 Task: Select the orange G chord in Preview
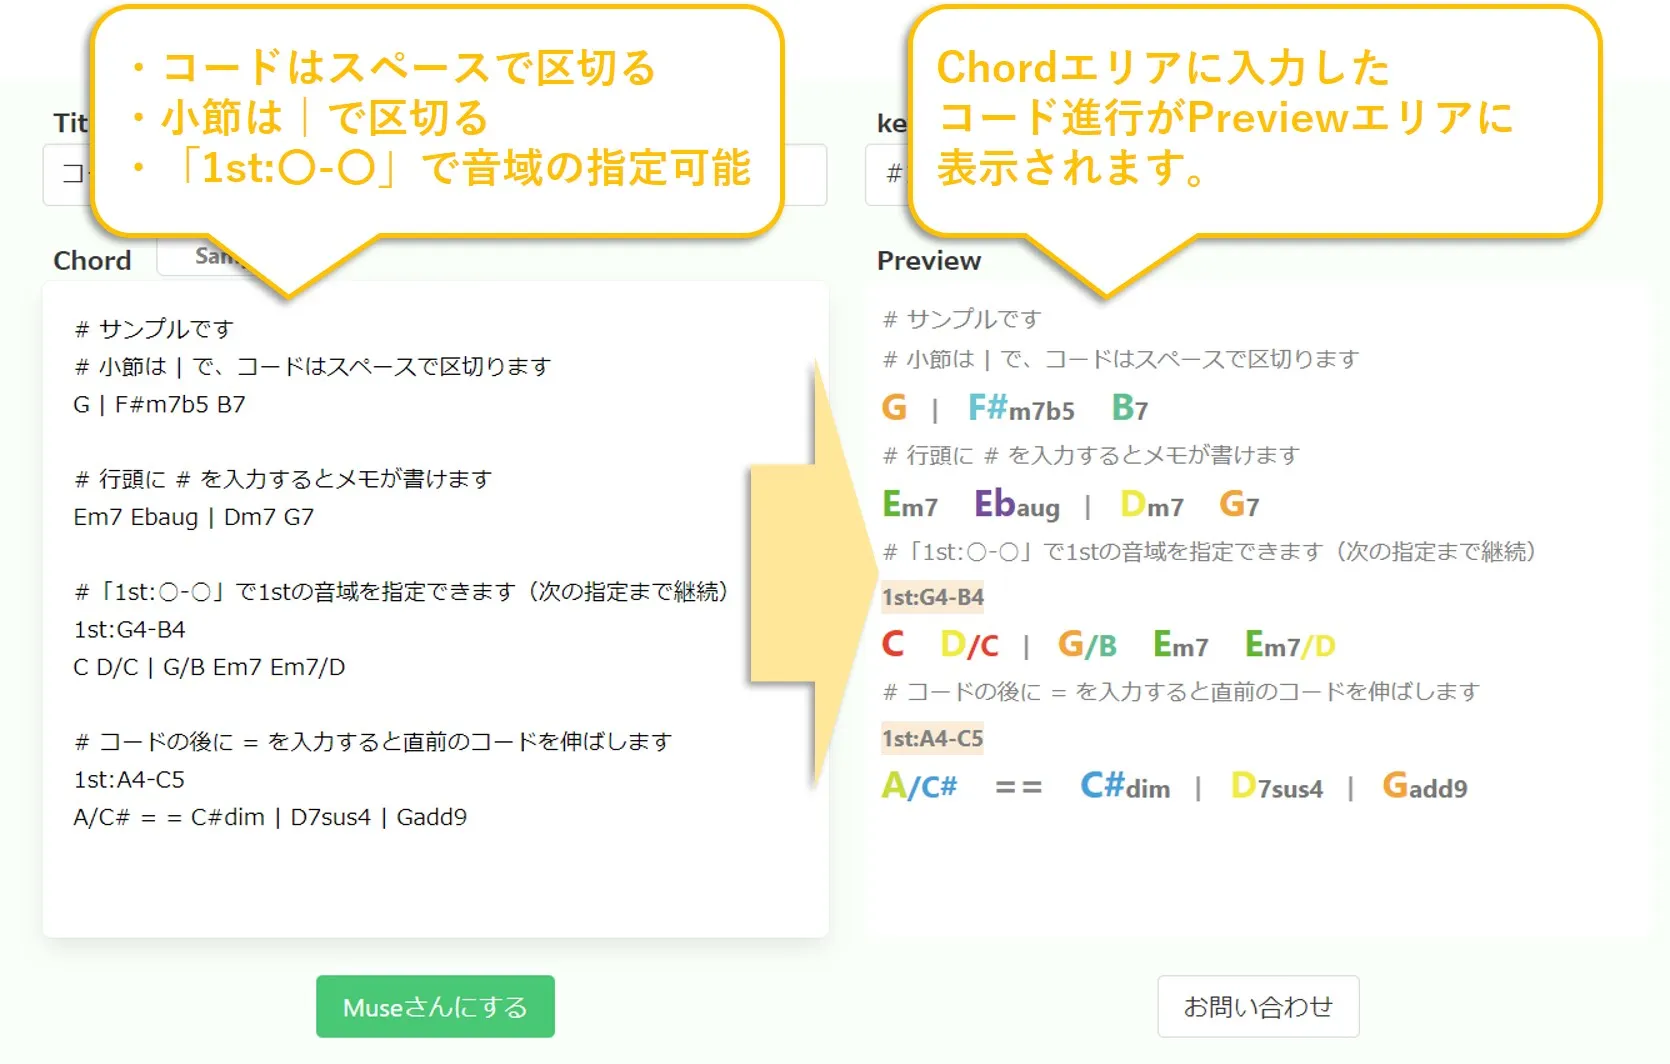coord(894,408)
